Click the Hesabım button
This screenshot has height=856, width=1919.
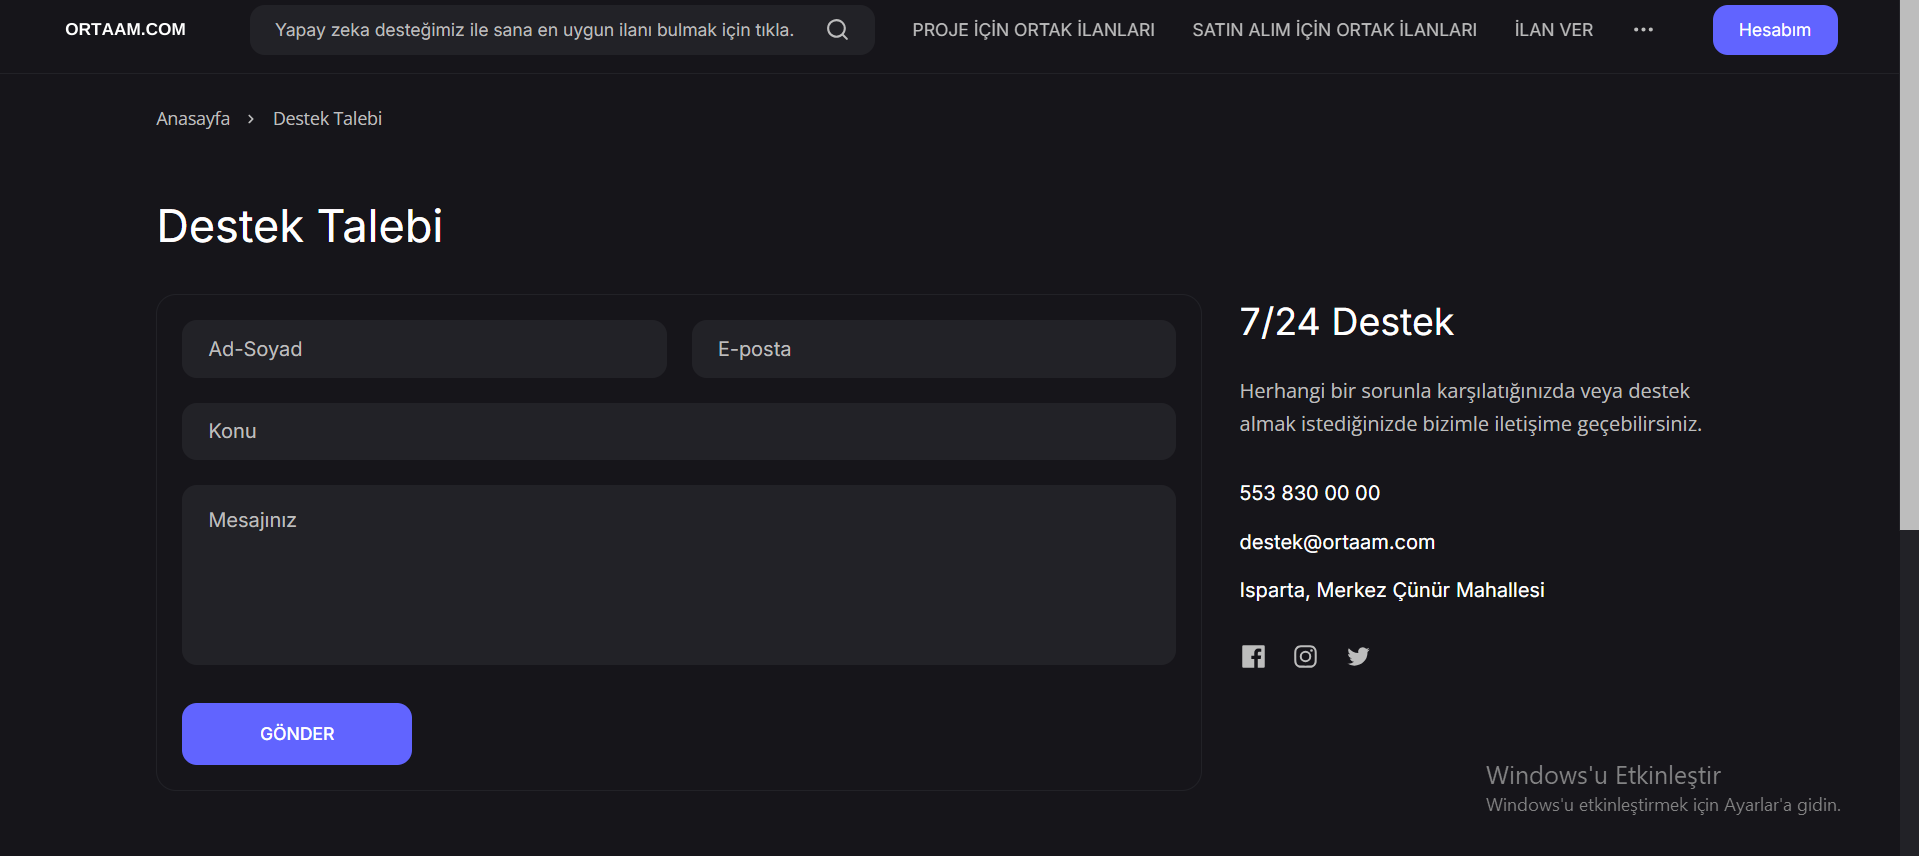pyautogui.click(x=1774, y=30)
